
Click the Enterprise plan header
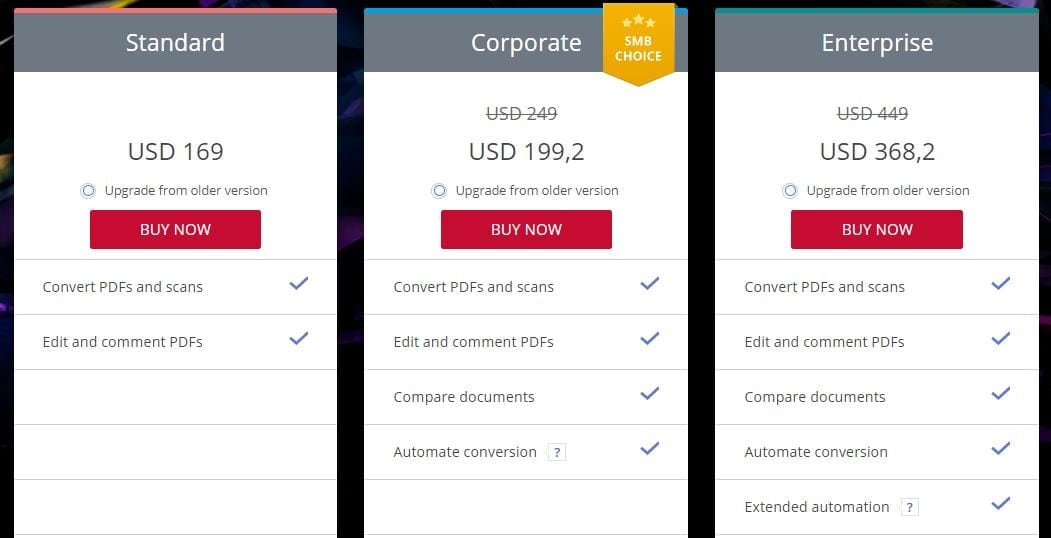pyautogui.click(x=877, y=42)
